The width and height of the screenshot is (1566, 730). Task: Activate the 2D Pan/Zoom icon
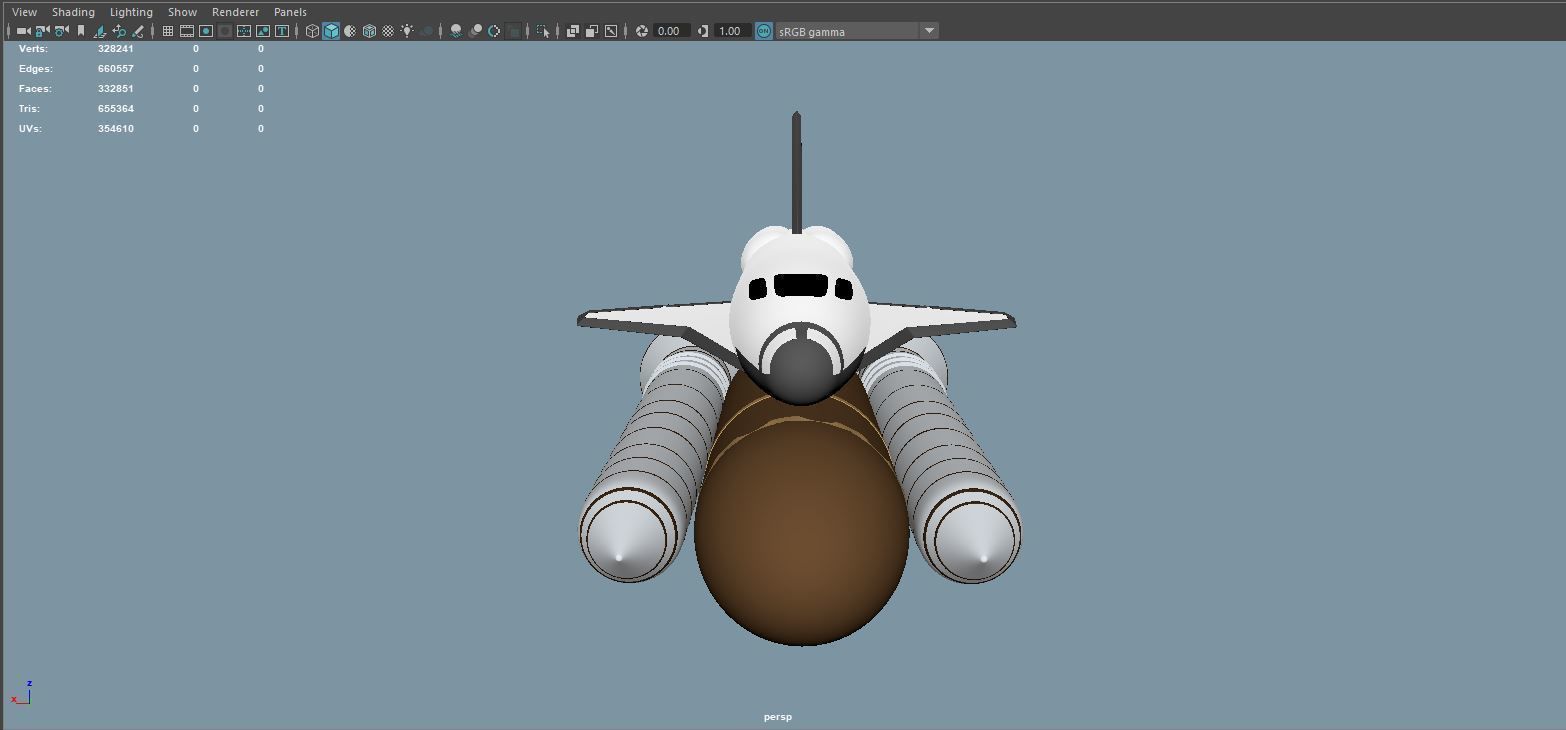coord(119,31)
